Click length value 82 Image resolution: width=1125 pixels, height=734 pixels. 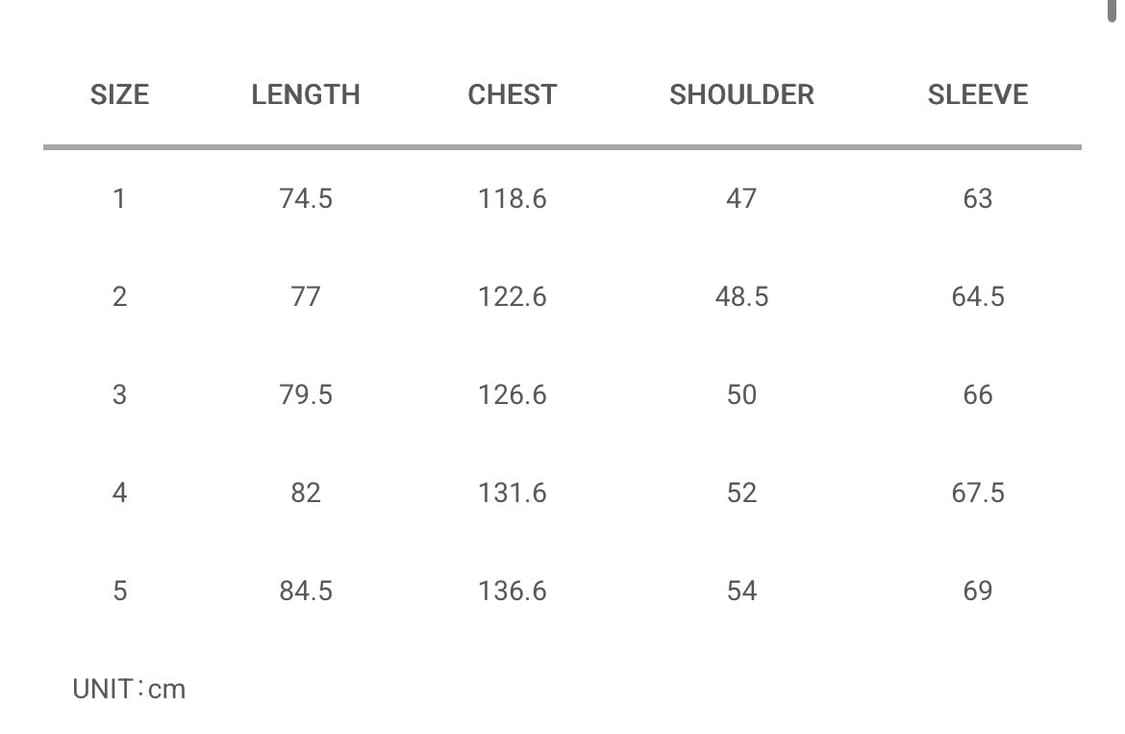[305, 493]
